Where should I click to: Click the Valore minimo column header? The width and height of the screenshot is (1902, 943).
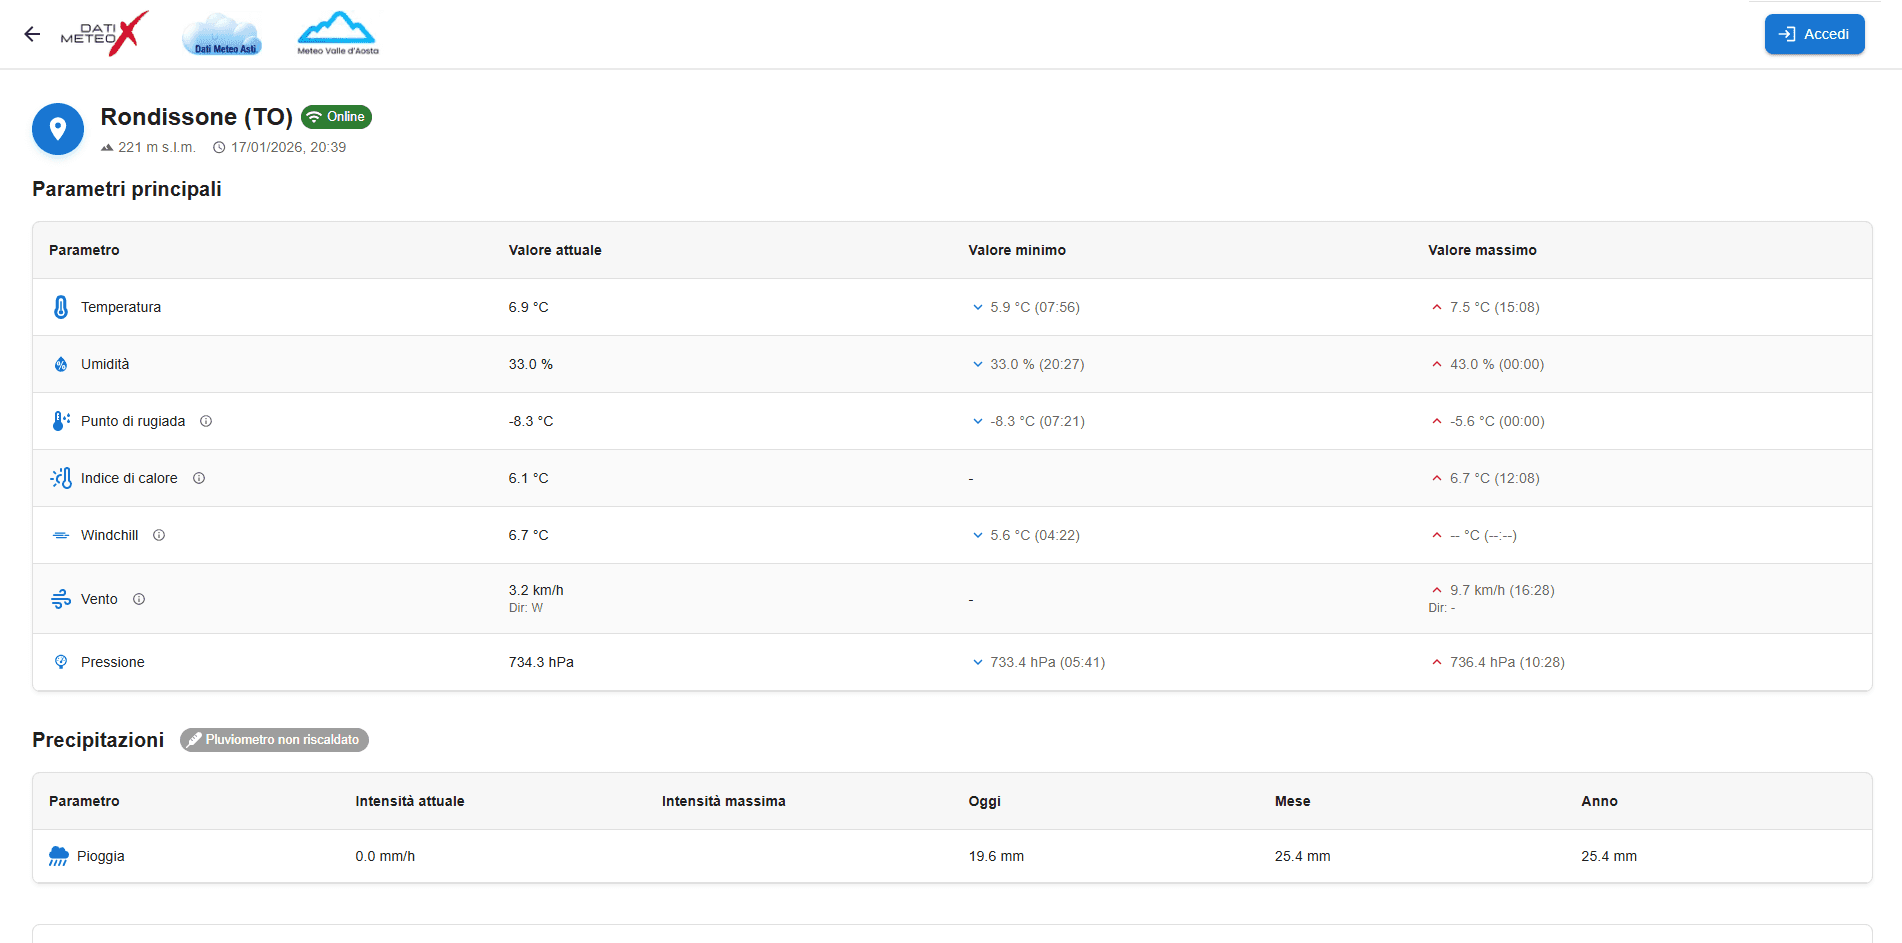point(1017,250)
